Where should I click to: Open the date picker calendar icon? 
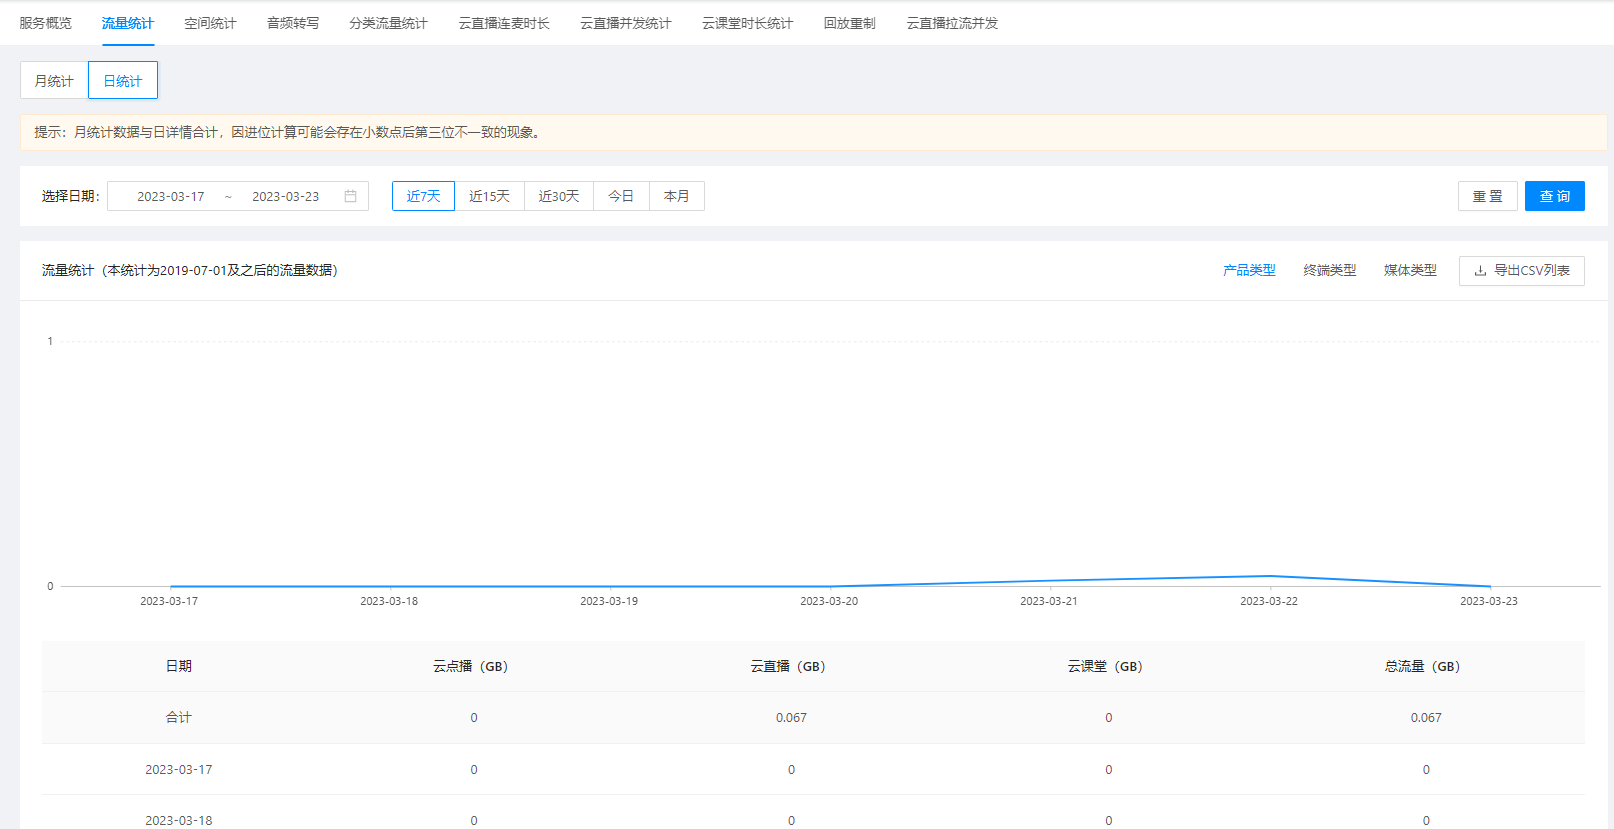(351, 196)
